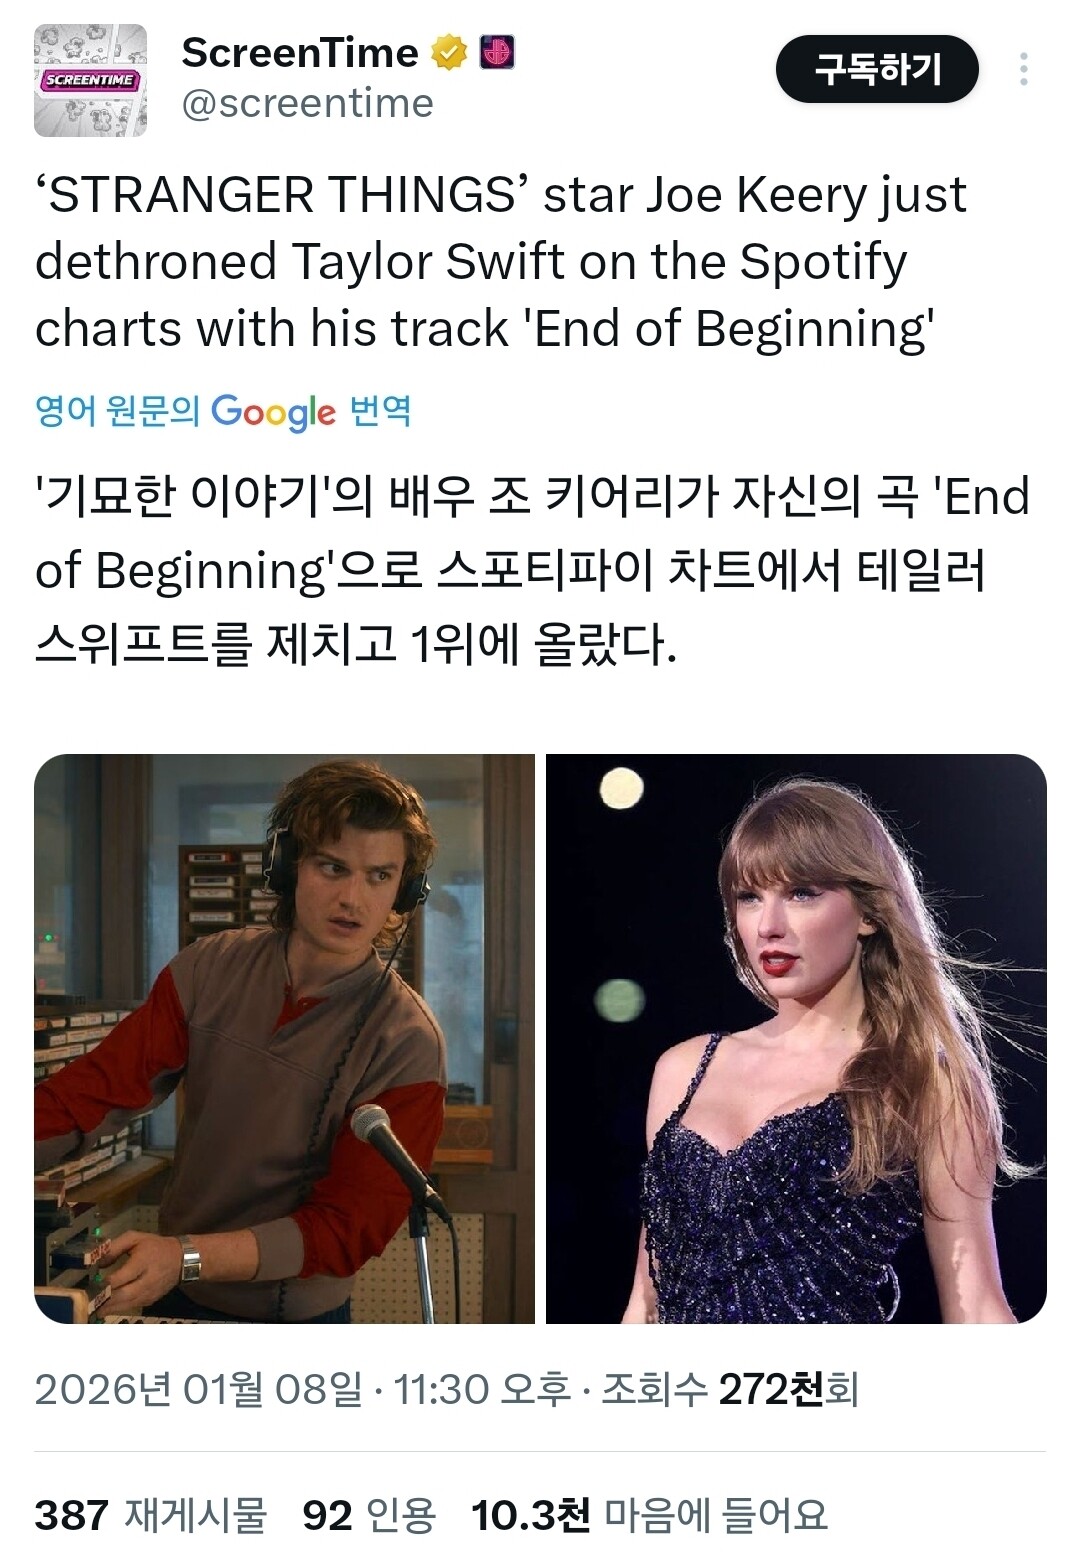Screen dimensions: 1080x1556
Task: Click the 번역 translation toggle text
Action: tap(380, 410)
